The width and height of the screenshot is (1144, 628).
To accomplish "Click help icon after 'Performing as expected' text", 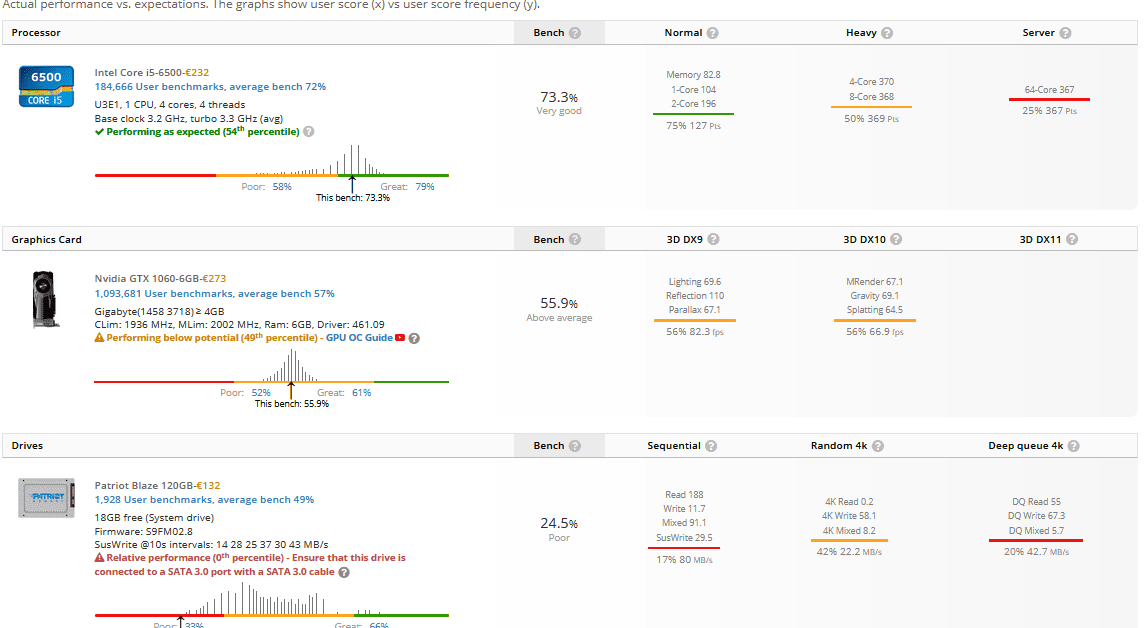I will [309, 132].
